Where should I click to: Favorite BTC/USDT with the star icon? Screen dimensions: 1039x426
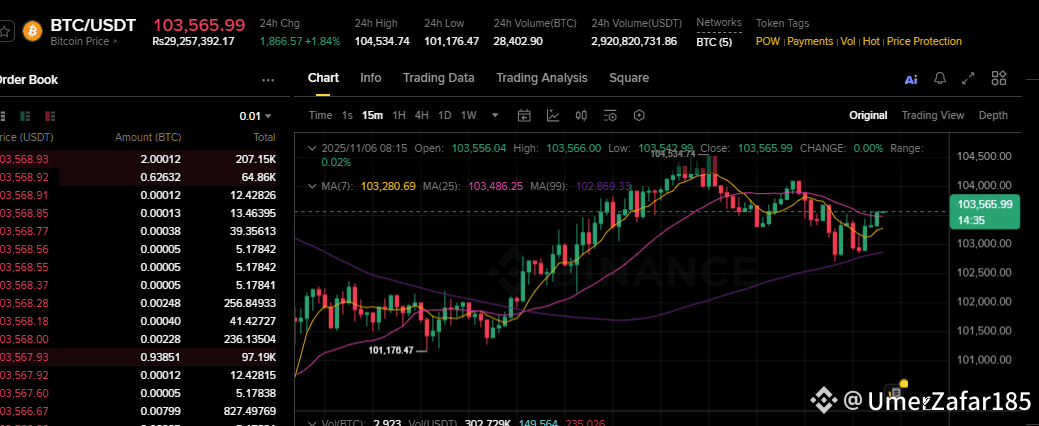[x=5, y=30]
